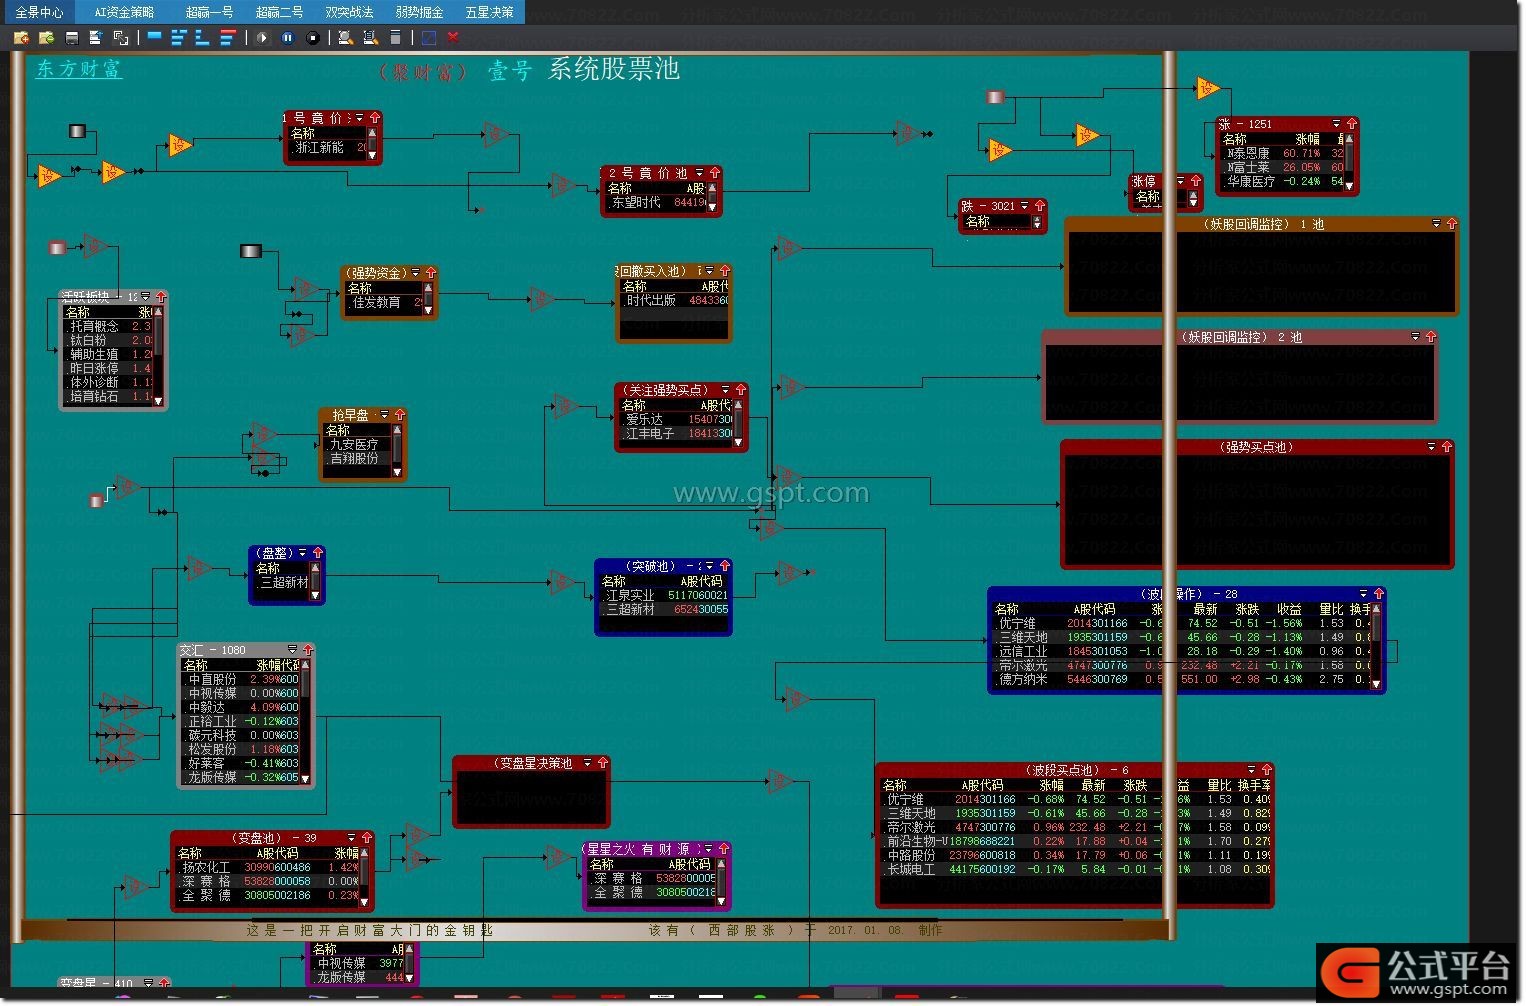This screenshot has width=1526, height=1006.
Task: Switch to 超赢二号 tab
Action: click(279, 12)
